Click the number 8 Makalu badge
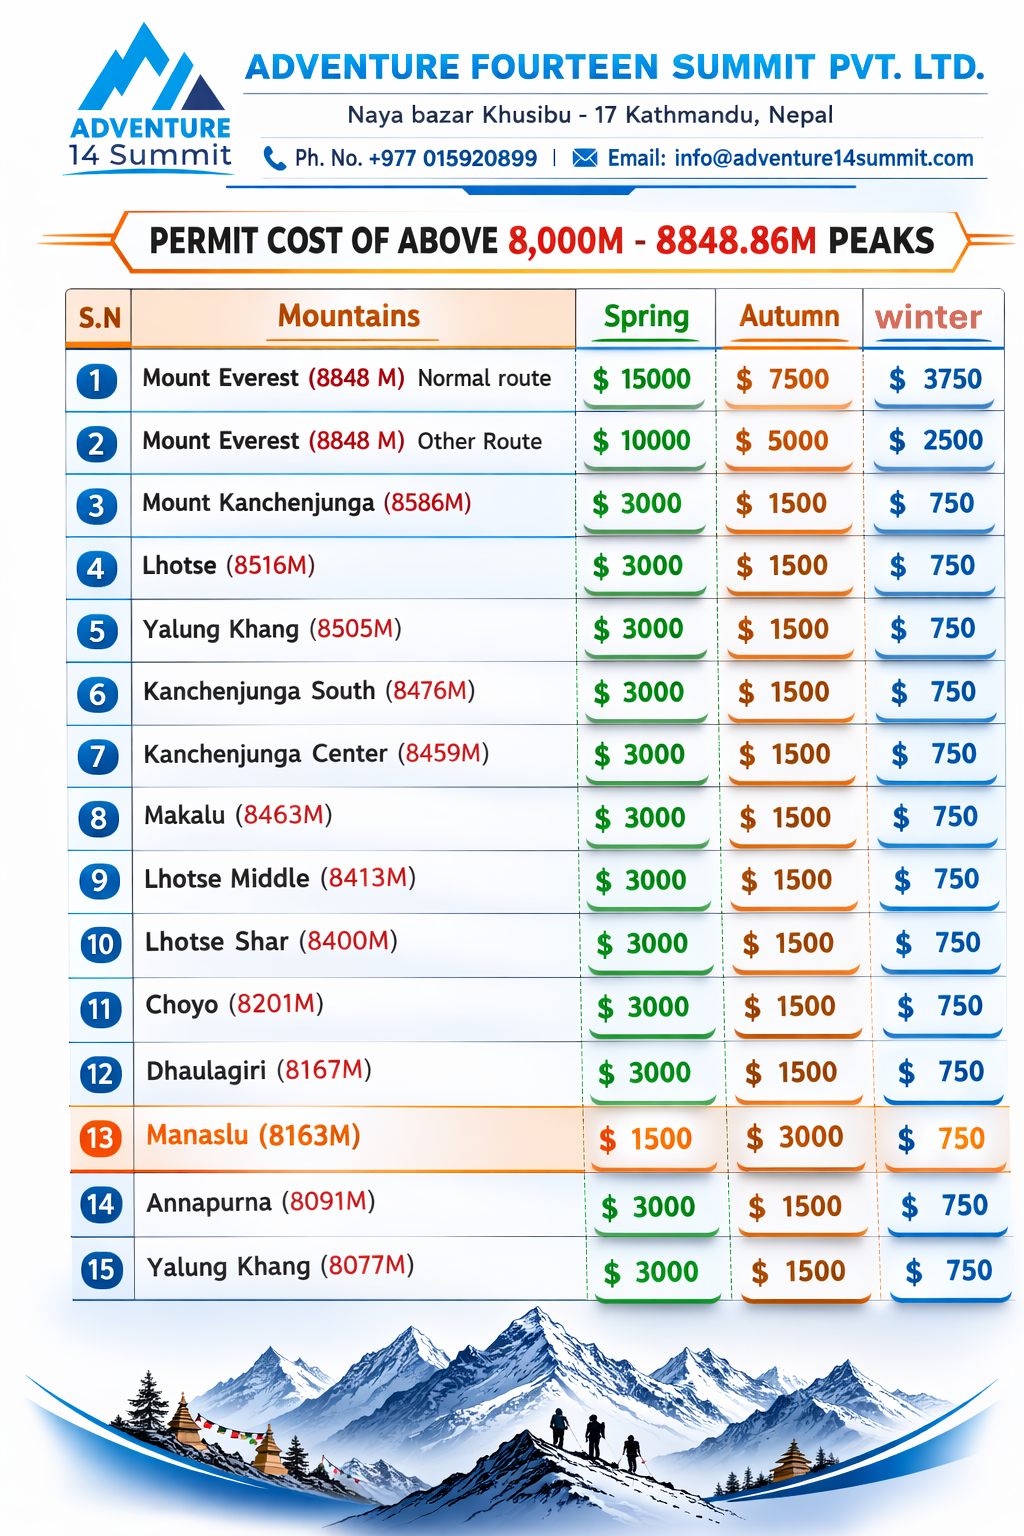Screen dimensions: 1024x1536 [x=98, y=818]
